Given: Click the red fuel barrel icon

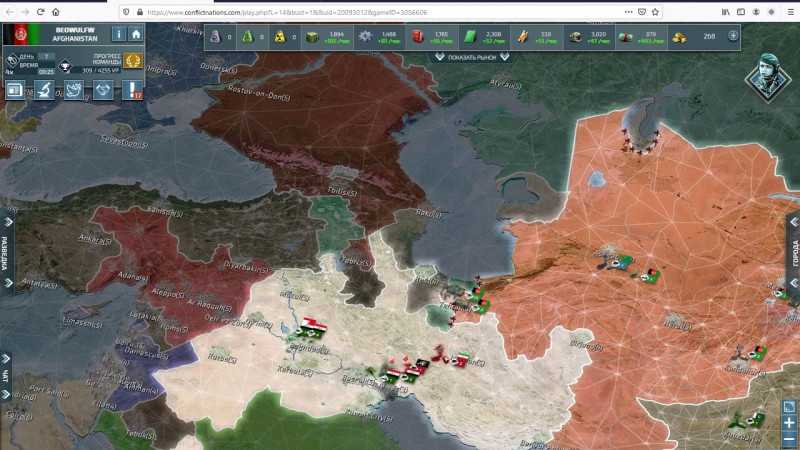Looking at the screenshot, I should (x=418, y=37).
